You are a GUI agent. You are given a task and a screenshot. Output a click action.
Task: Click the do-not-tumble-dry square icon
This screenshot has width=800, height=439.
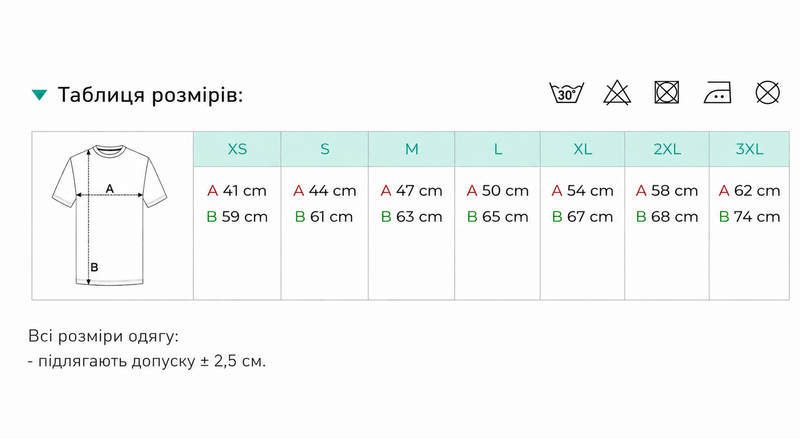point(667,92)
